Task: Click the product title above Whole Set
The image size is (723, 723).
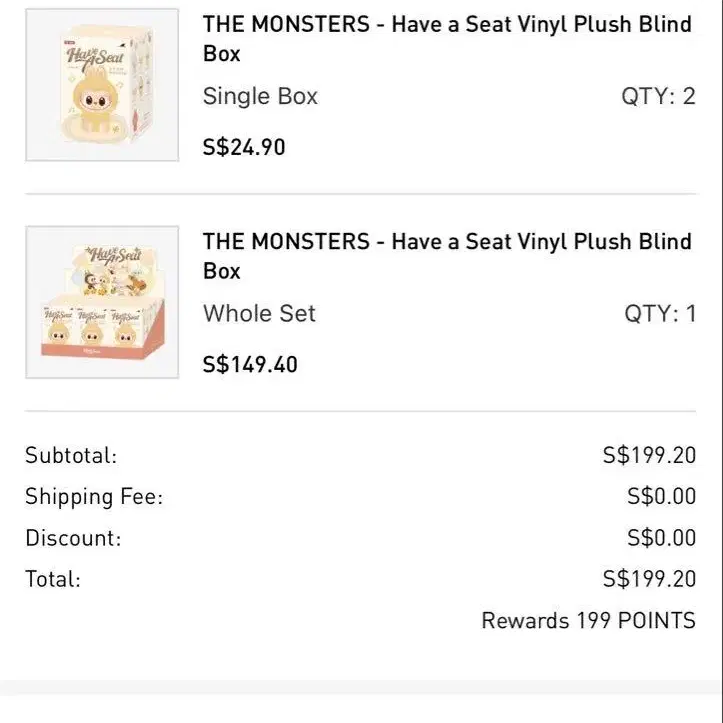Action: coord(447,255)
